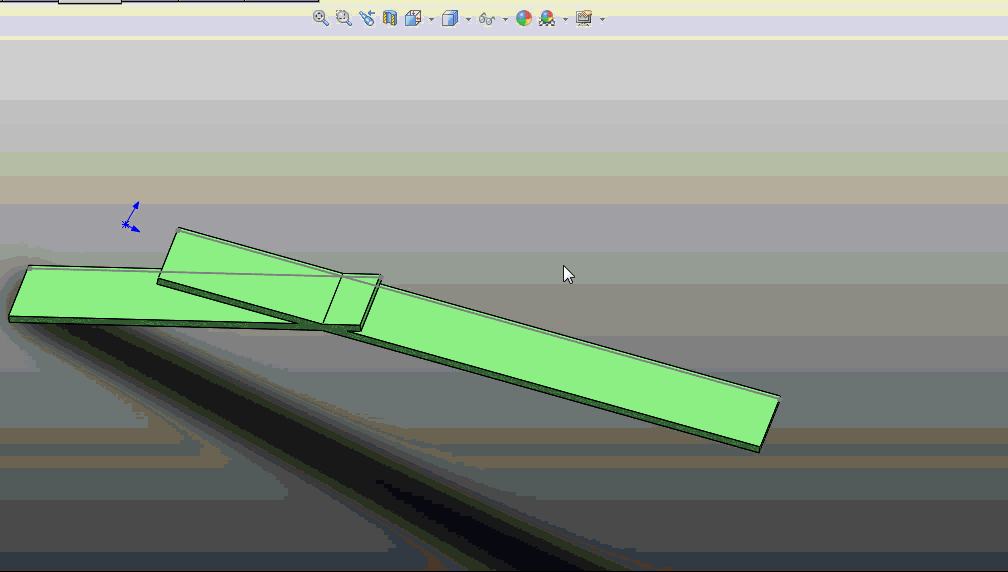Click the Apply Scene icon
This screenshot has width=1008, height=572.
click(x=547, y=18)
